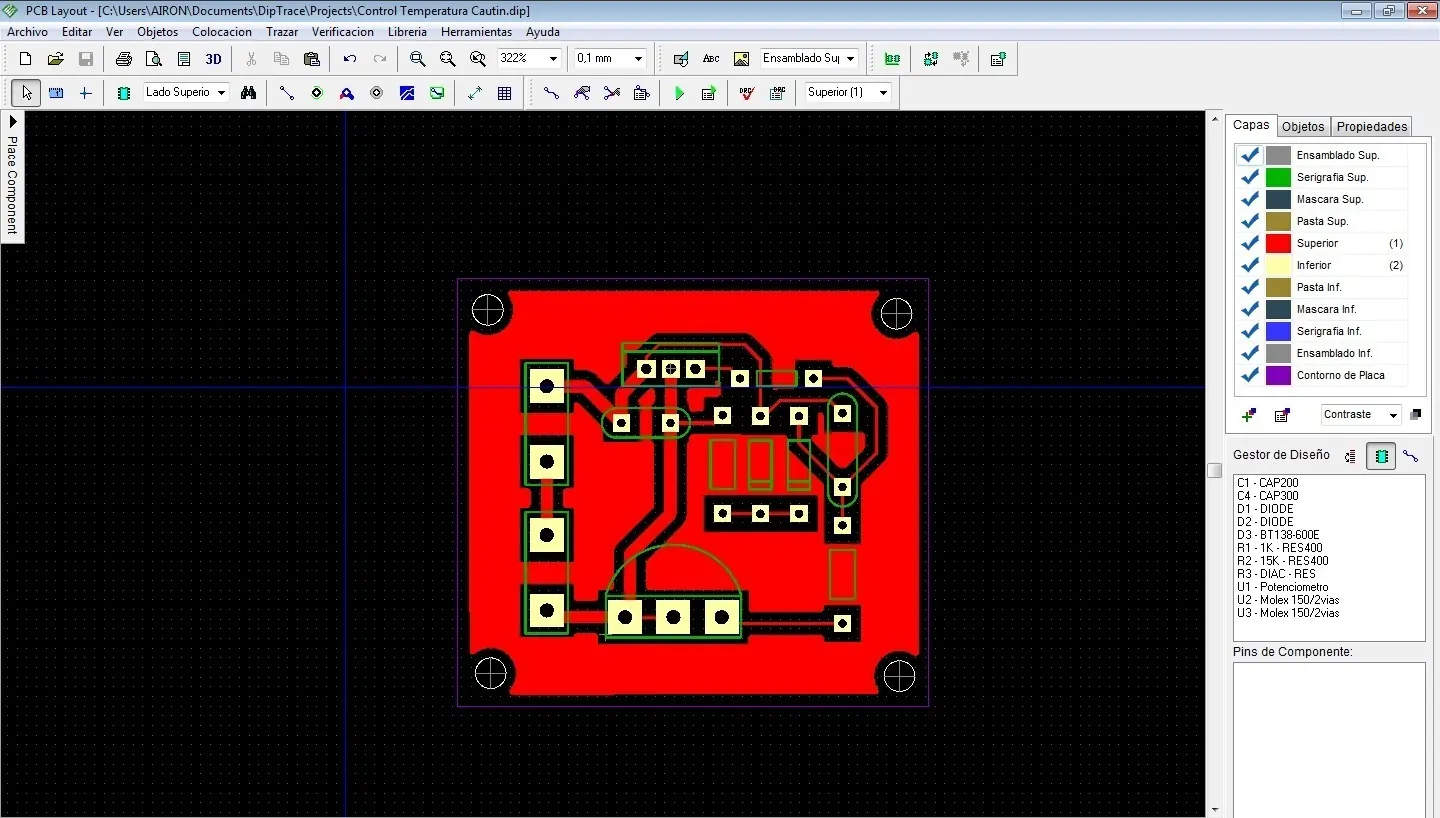
Task: Click the Superior layer red color swatch
Action: click(x=1278, y=244)
